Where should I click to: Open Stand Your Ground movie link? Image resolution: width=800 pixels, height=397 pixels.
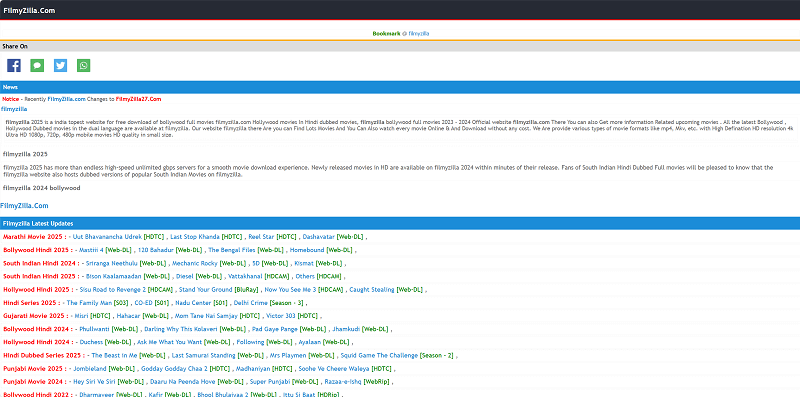coord(205,290)
